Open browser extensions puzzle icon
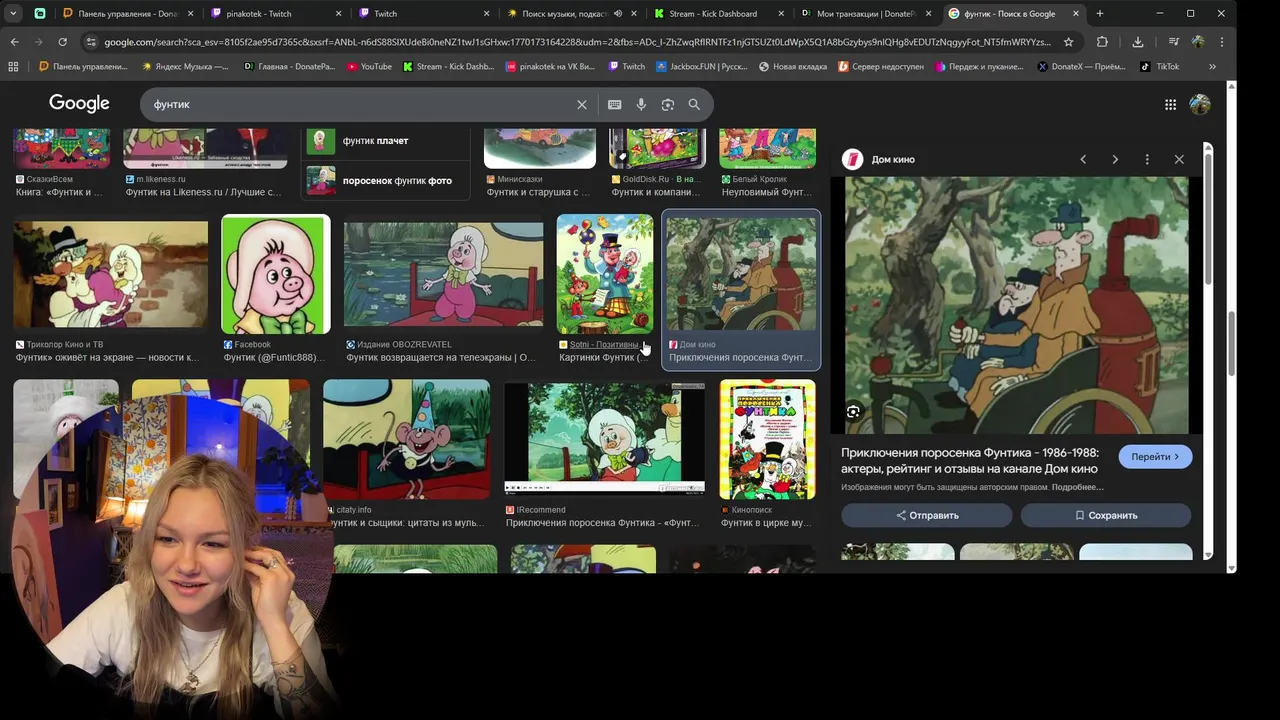Image resolution: width=1280 pixels, height=720 pixels. point(1102,42)
